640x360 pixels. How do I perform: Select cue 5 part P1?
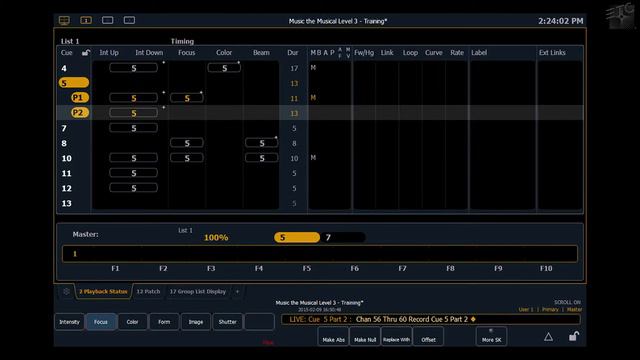[80, 98]
